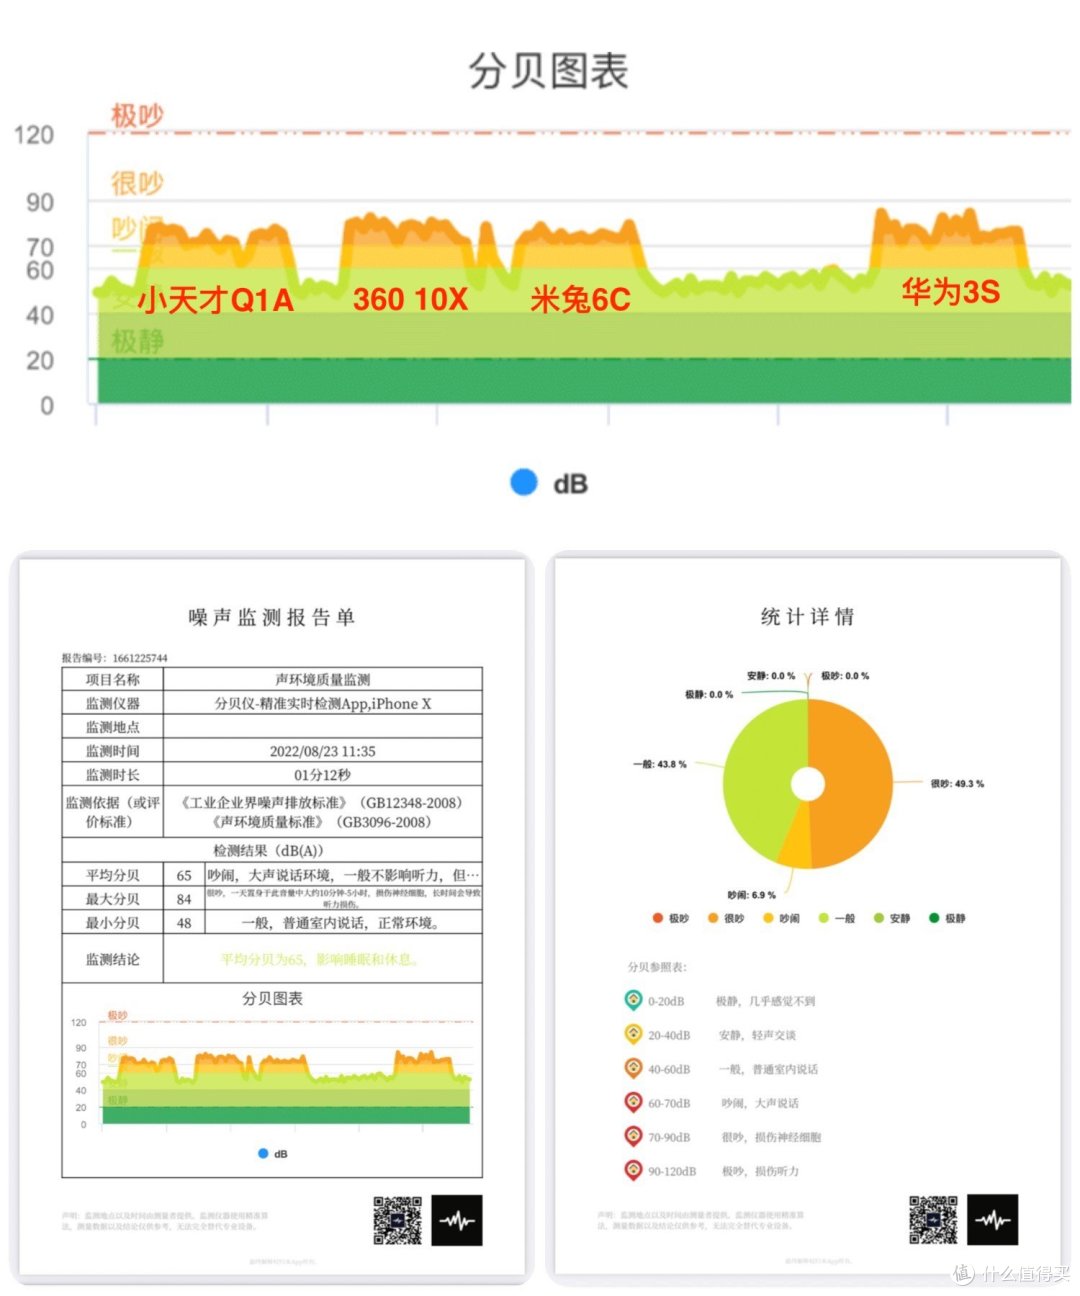
Task: Click the 很吵 70-90dB pin icon
Action: pyautogui.click(x=634, y=1137)
